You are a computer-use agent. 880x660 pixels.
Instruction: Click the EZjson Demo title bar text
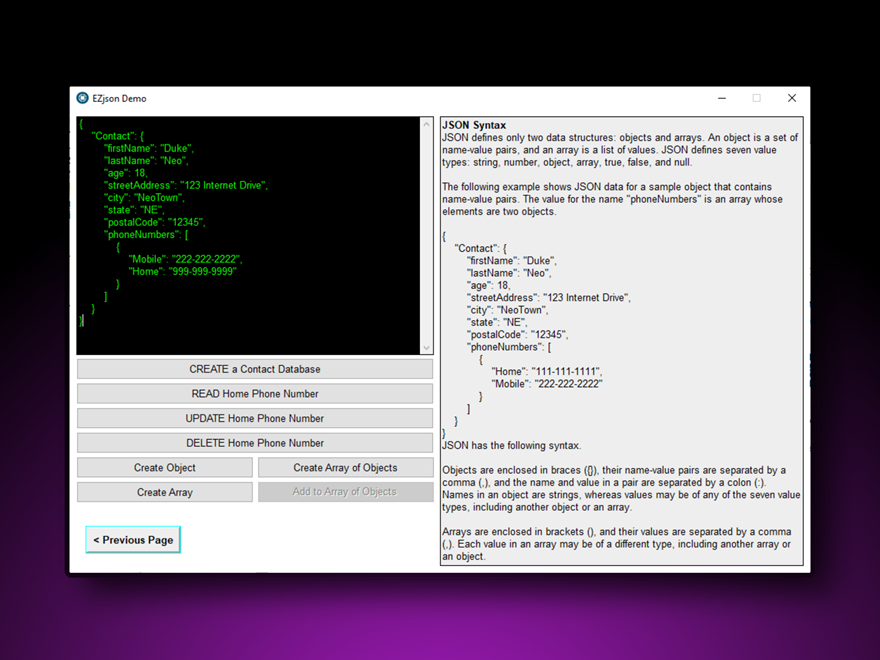[x=120, y=98]
